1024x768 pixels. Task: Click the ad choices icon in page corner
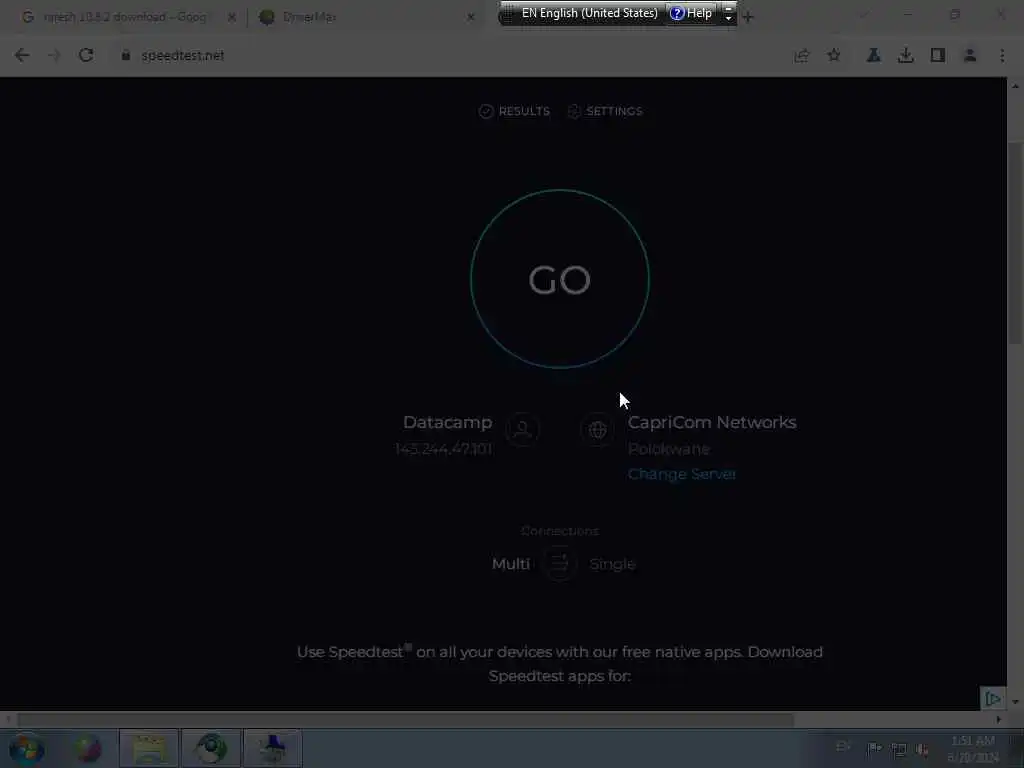click(993, 699)
